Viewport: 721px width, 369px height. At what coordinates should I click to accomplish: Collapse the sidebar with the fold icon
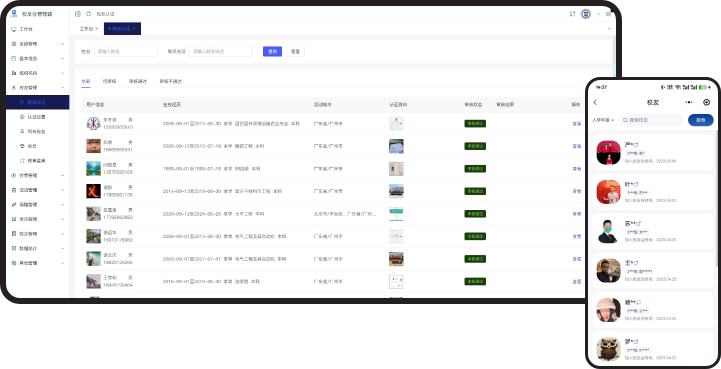pyautogui.click(x=78, y=14)
